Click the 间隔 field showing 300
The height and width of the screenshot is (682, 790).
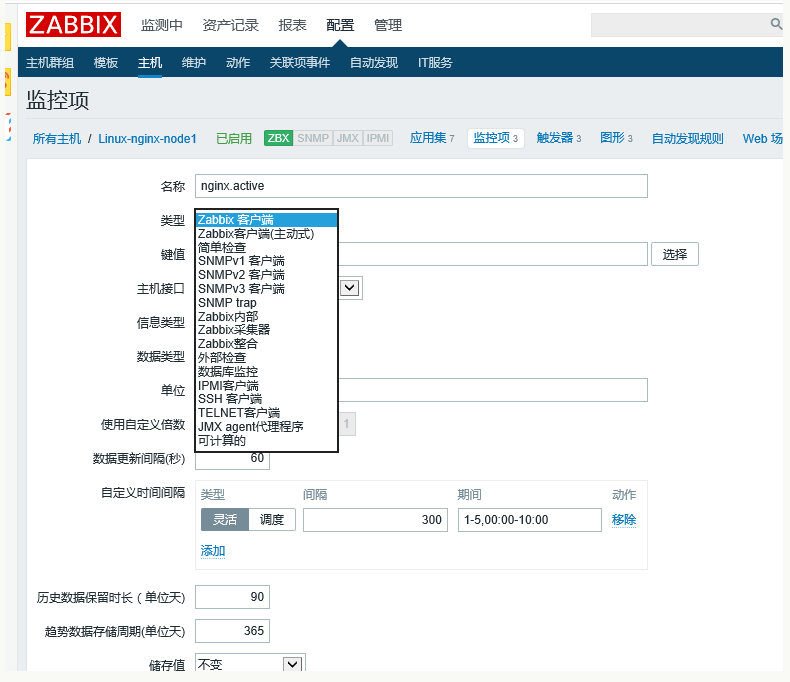[375, 519]
